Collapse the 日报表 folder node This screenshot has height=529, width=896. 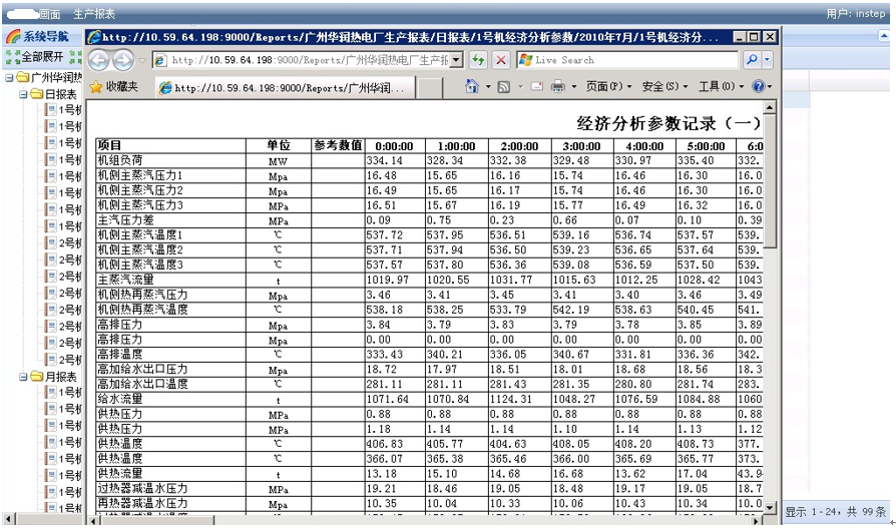[x=23, y=94]
